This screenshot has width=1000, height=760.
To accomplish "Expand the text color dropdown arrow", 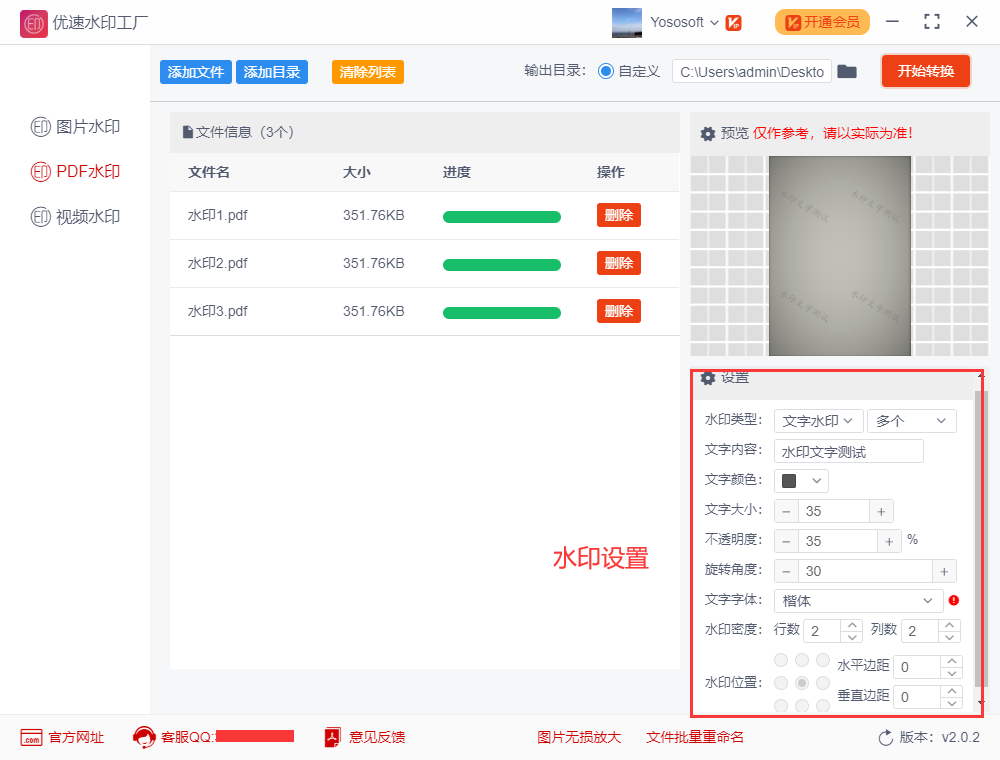I will click(816, 481).
